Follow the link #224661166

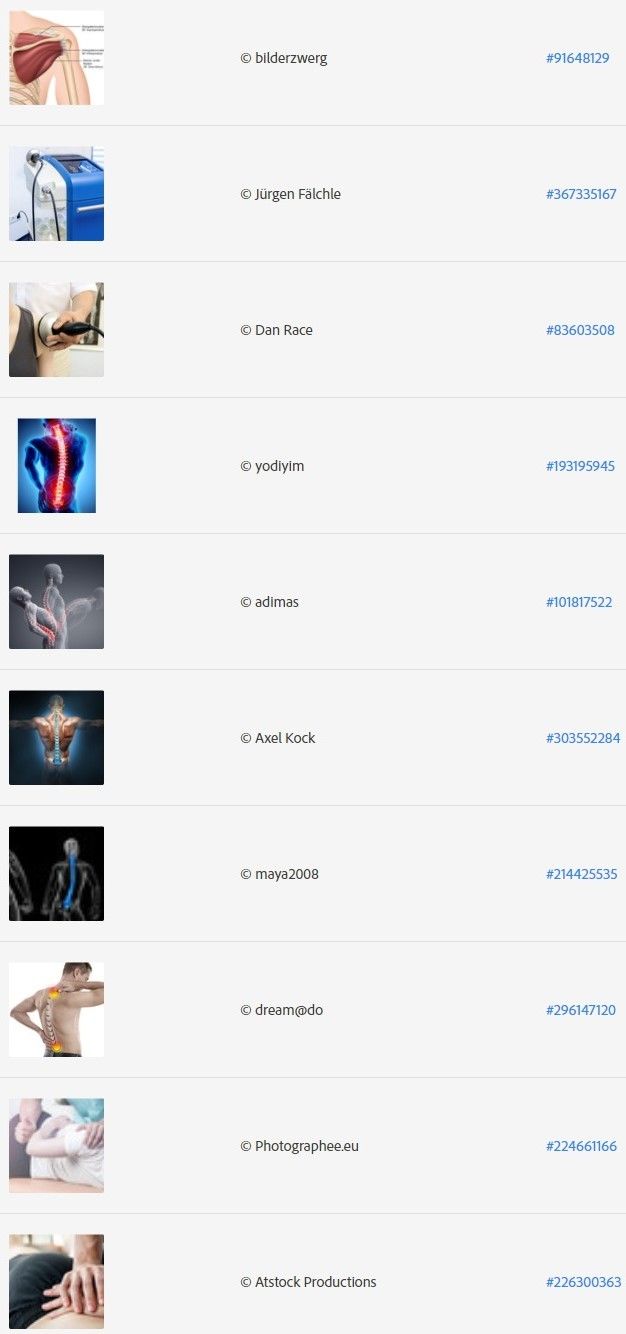(581, 1146)
